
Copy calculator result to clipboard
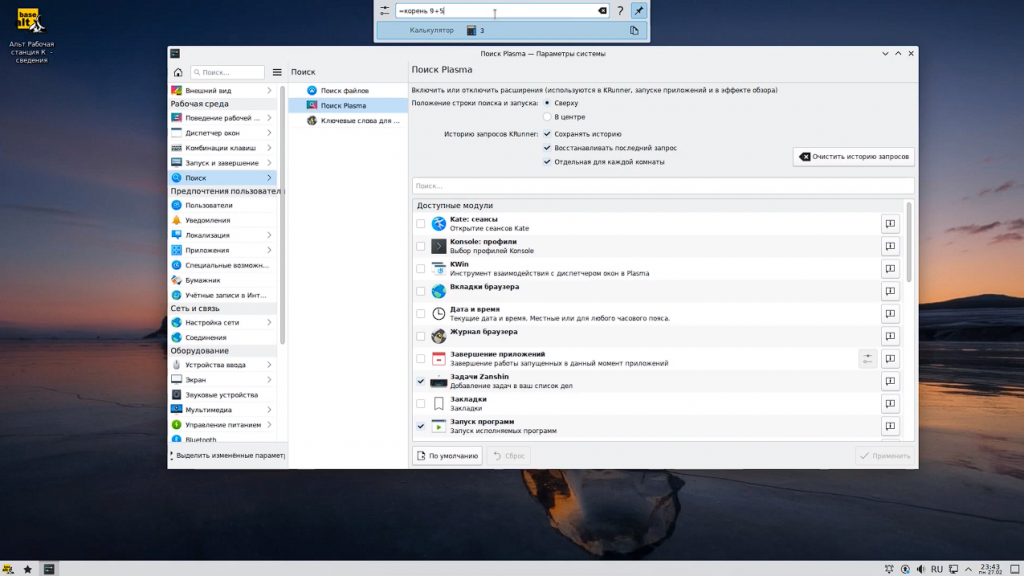click(634, 30)
